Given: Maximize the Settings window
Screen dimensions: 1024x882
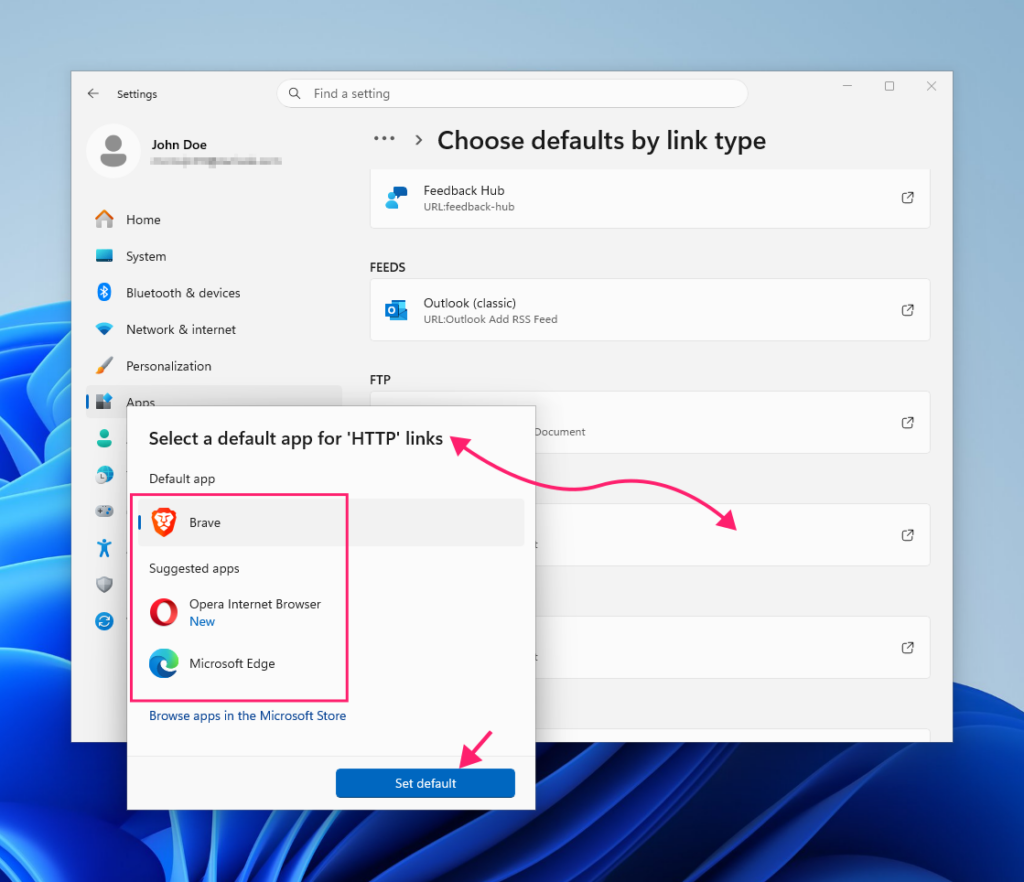Looking at the screenshot, I should click(889, 86).
